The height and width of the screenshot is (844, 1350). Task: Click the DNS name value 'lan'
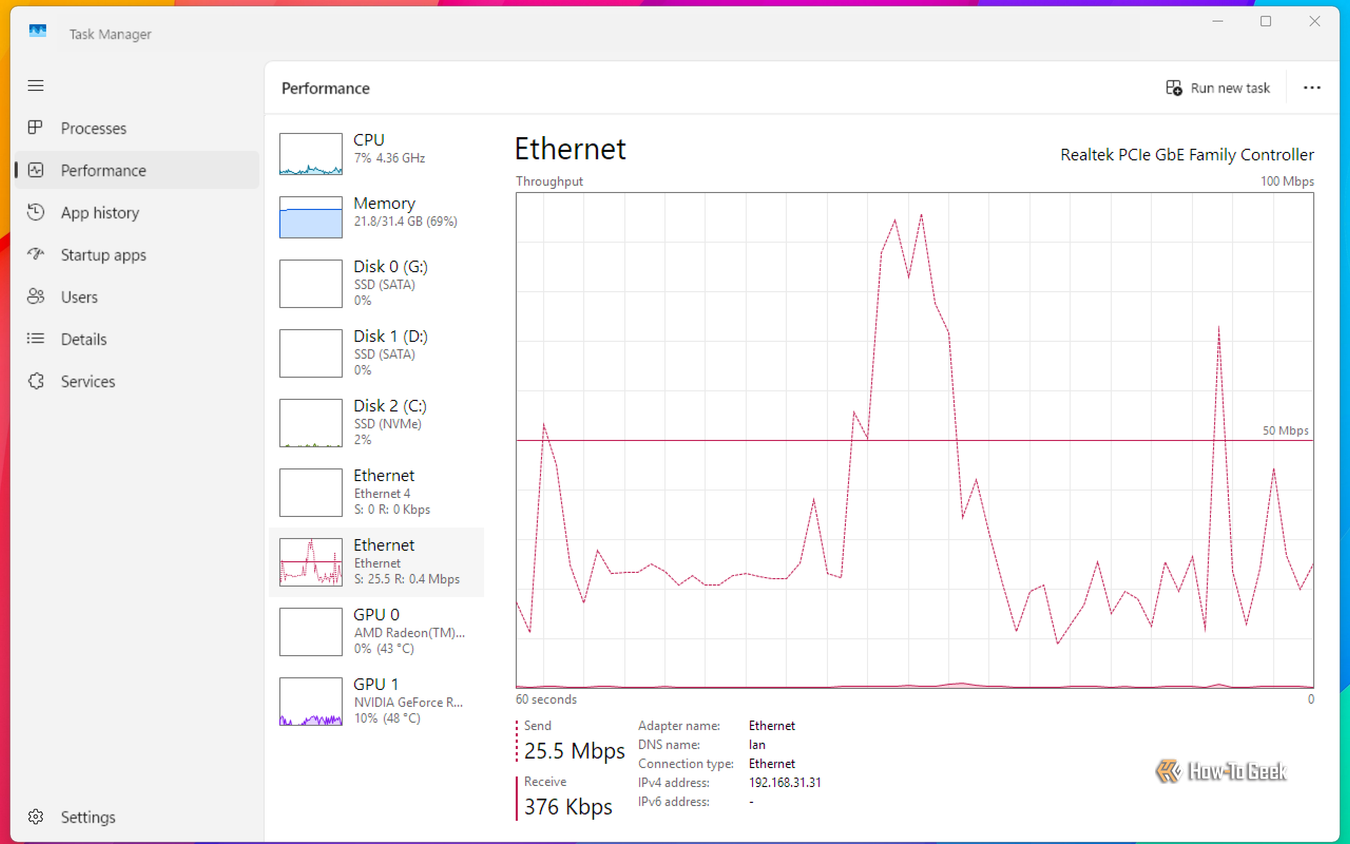(757, 745)
